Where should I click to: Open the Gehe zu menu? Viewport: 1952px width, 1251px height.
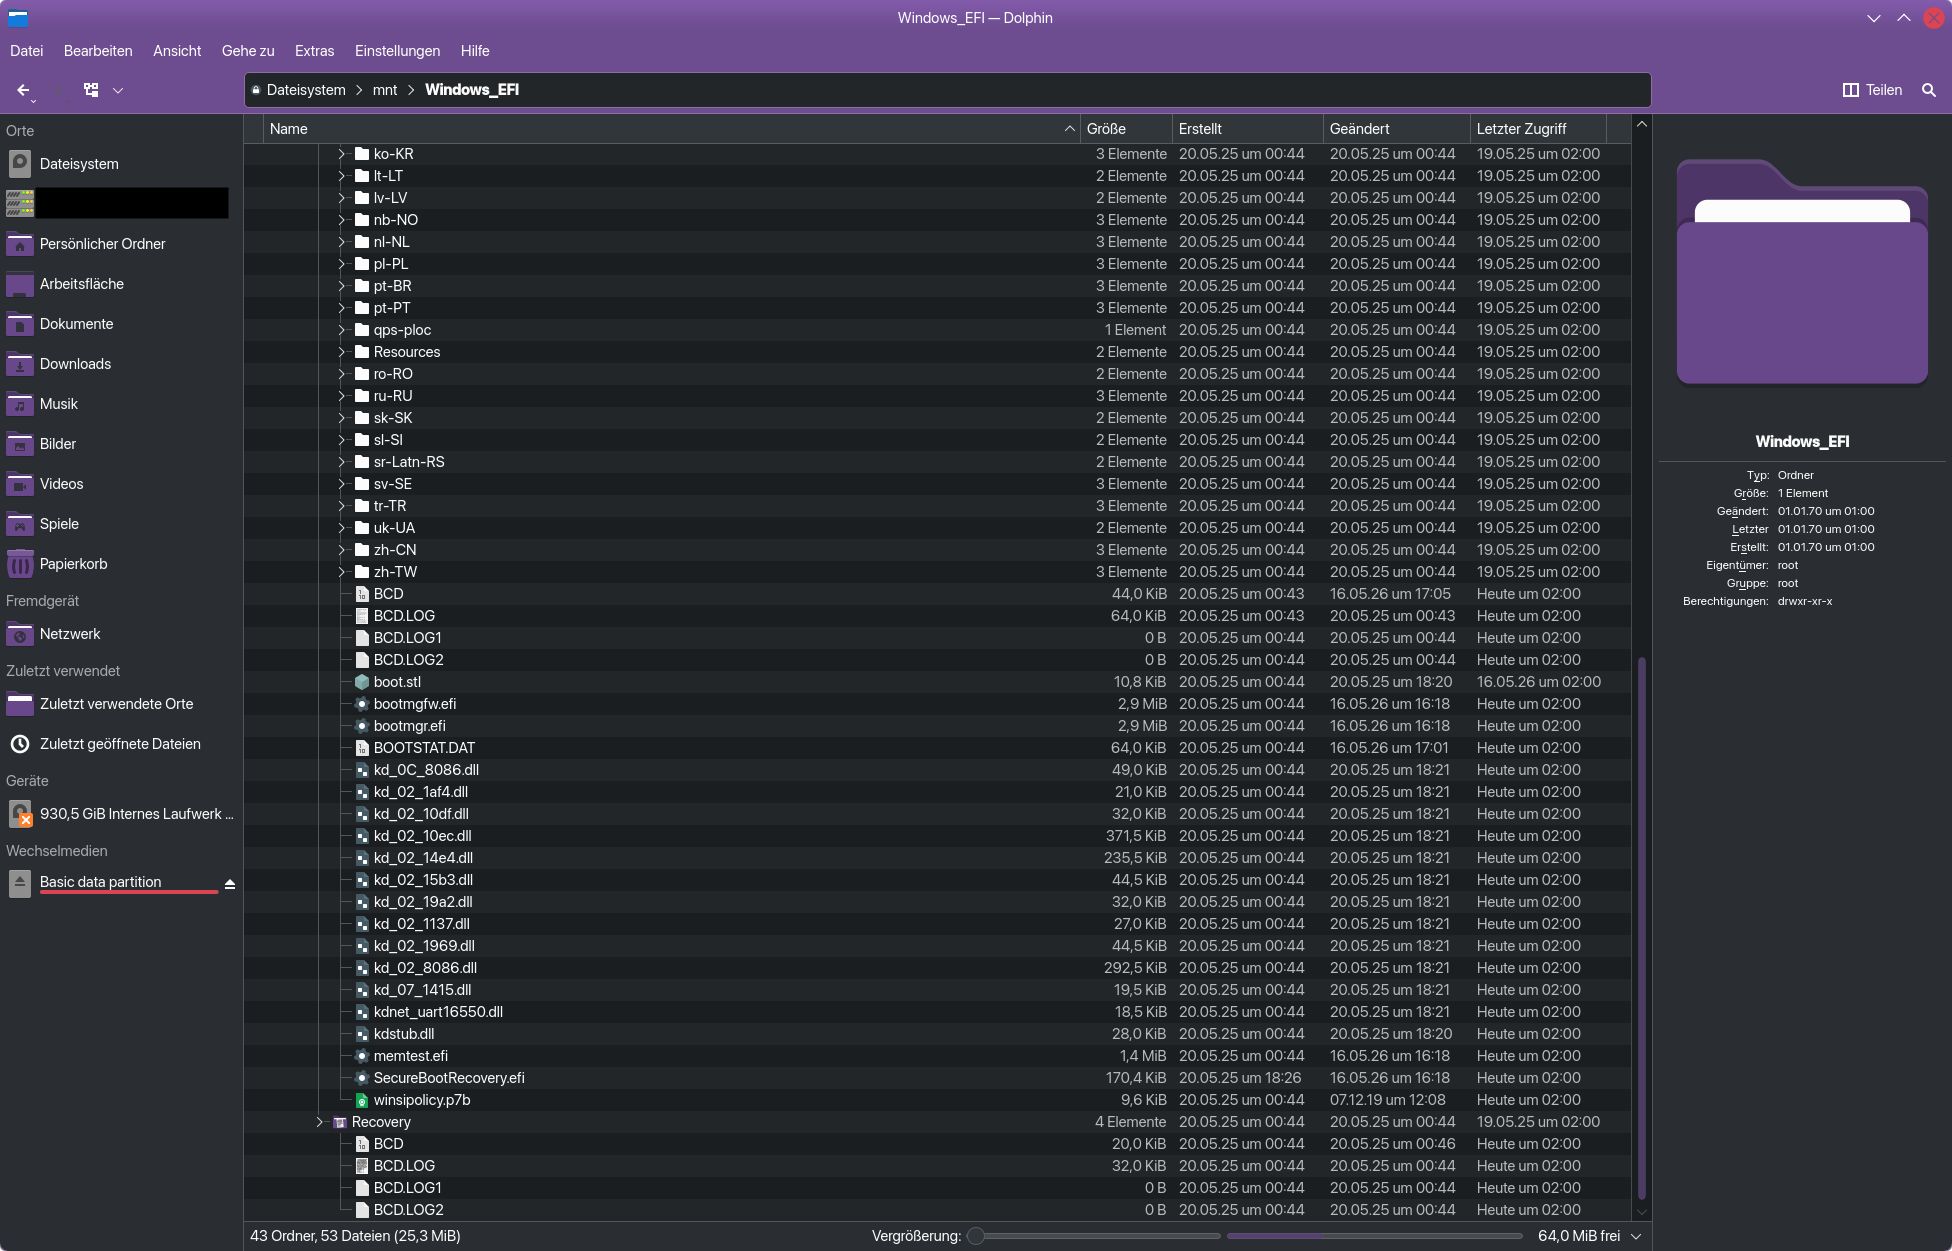tap(248, 51)
